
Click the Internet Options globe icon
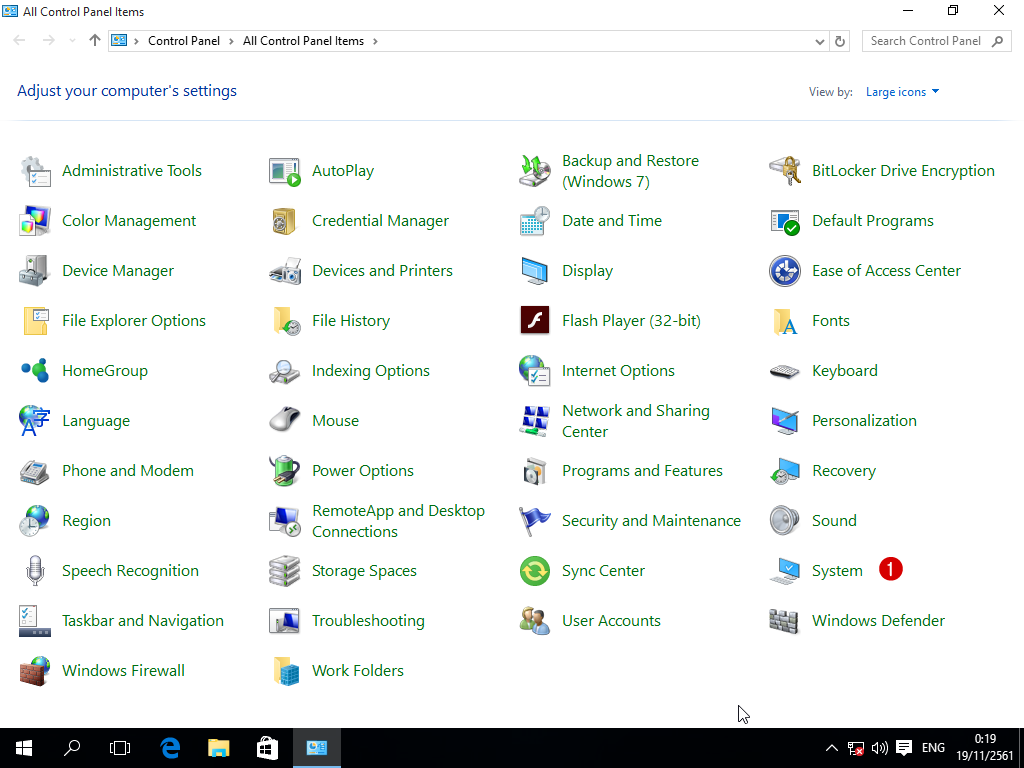pos(535,371)
